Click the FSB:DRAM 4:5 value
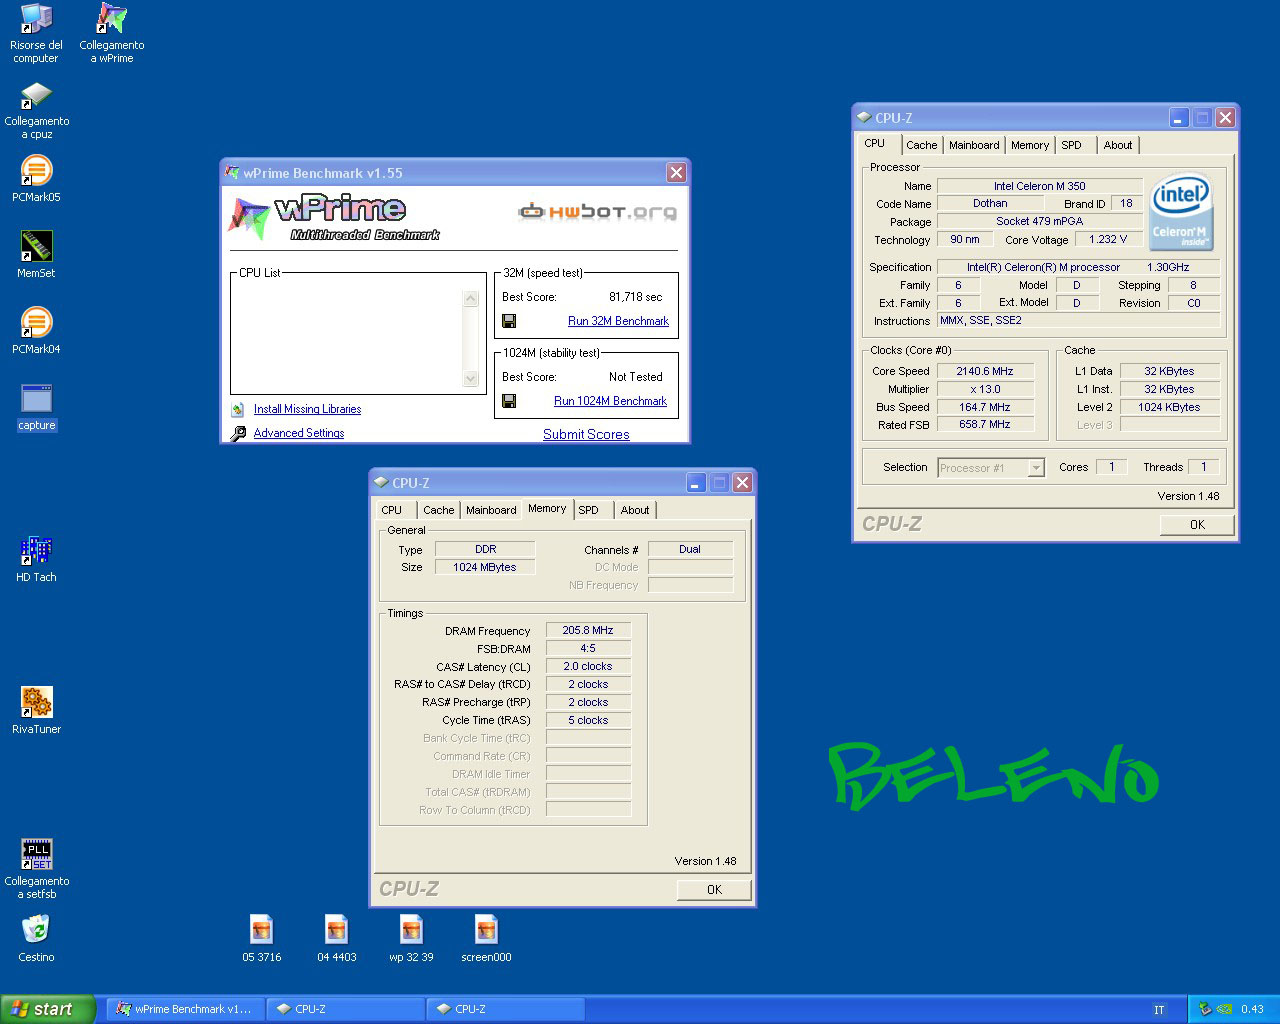The width and height of the screenshot is (1280, 1024). (x=588, y=648)
